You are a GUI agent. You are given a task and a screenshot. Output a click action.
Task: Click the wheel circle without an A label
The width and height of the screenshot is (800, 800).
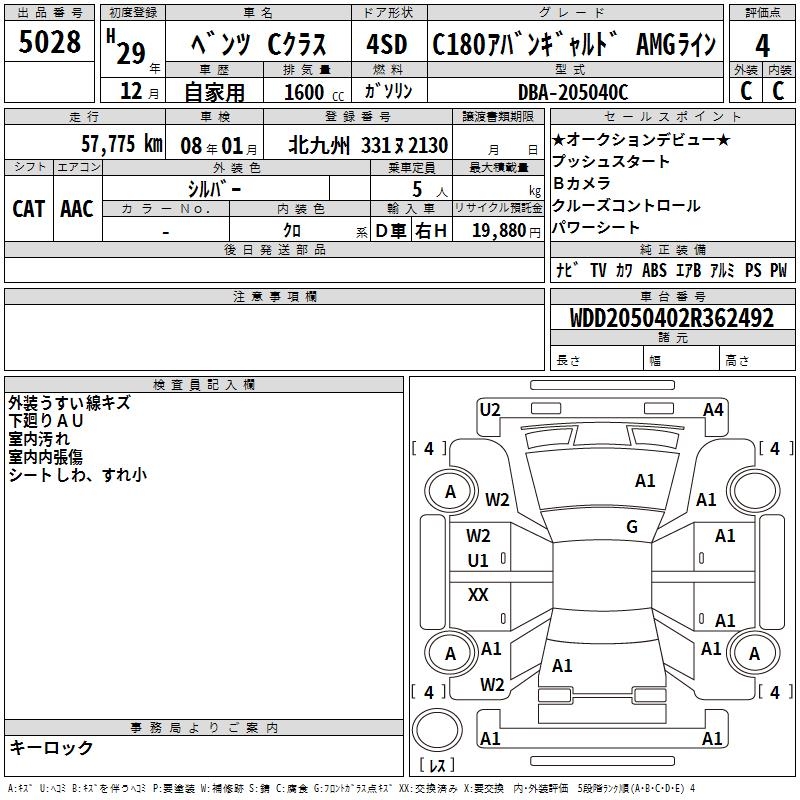pyautogui.click(x=752, y=491)
